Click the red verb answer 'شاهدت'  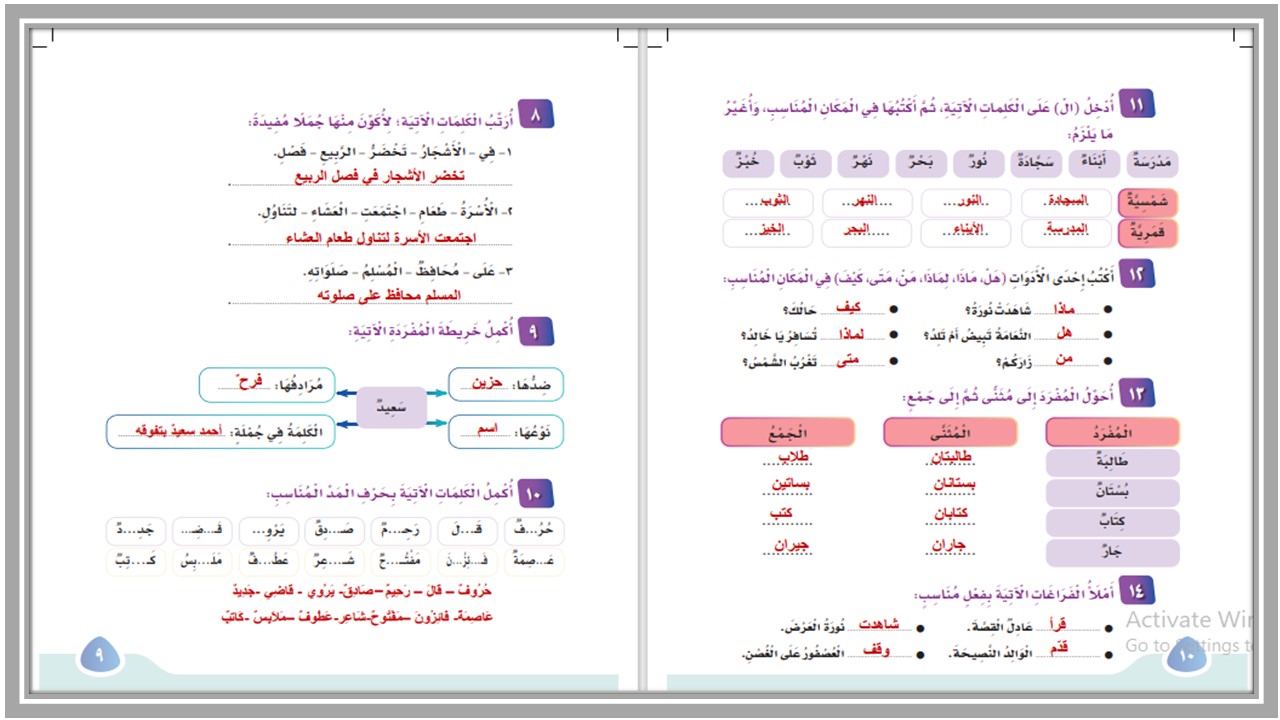(879, 625)
